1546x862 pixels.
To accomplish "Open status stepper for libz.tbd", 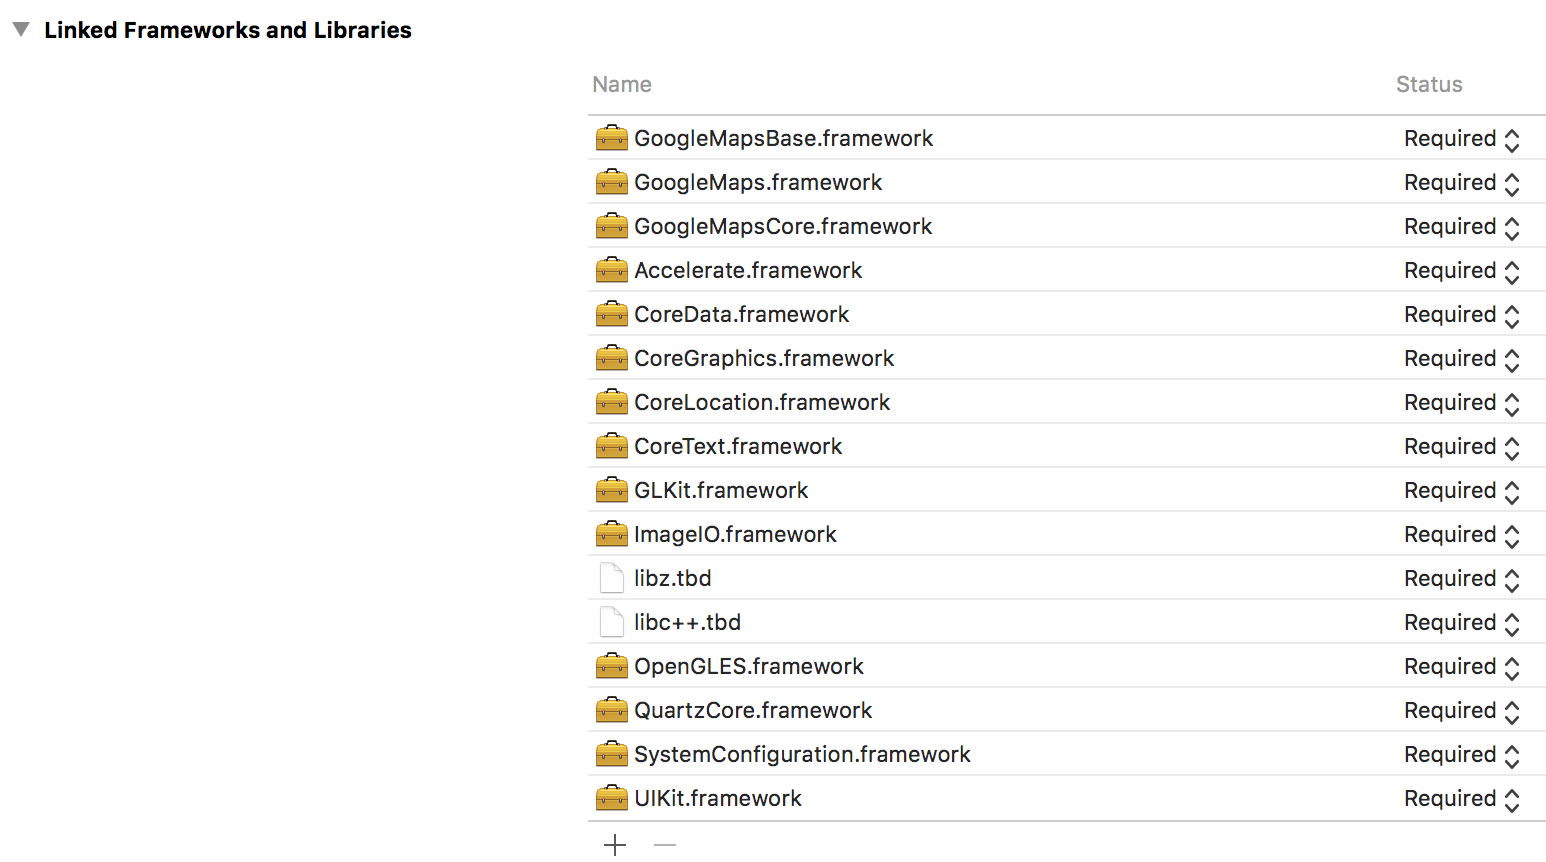I will 1511,580.
